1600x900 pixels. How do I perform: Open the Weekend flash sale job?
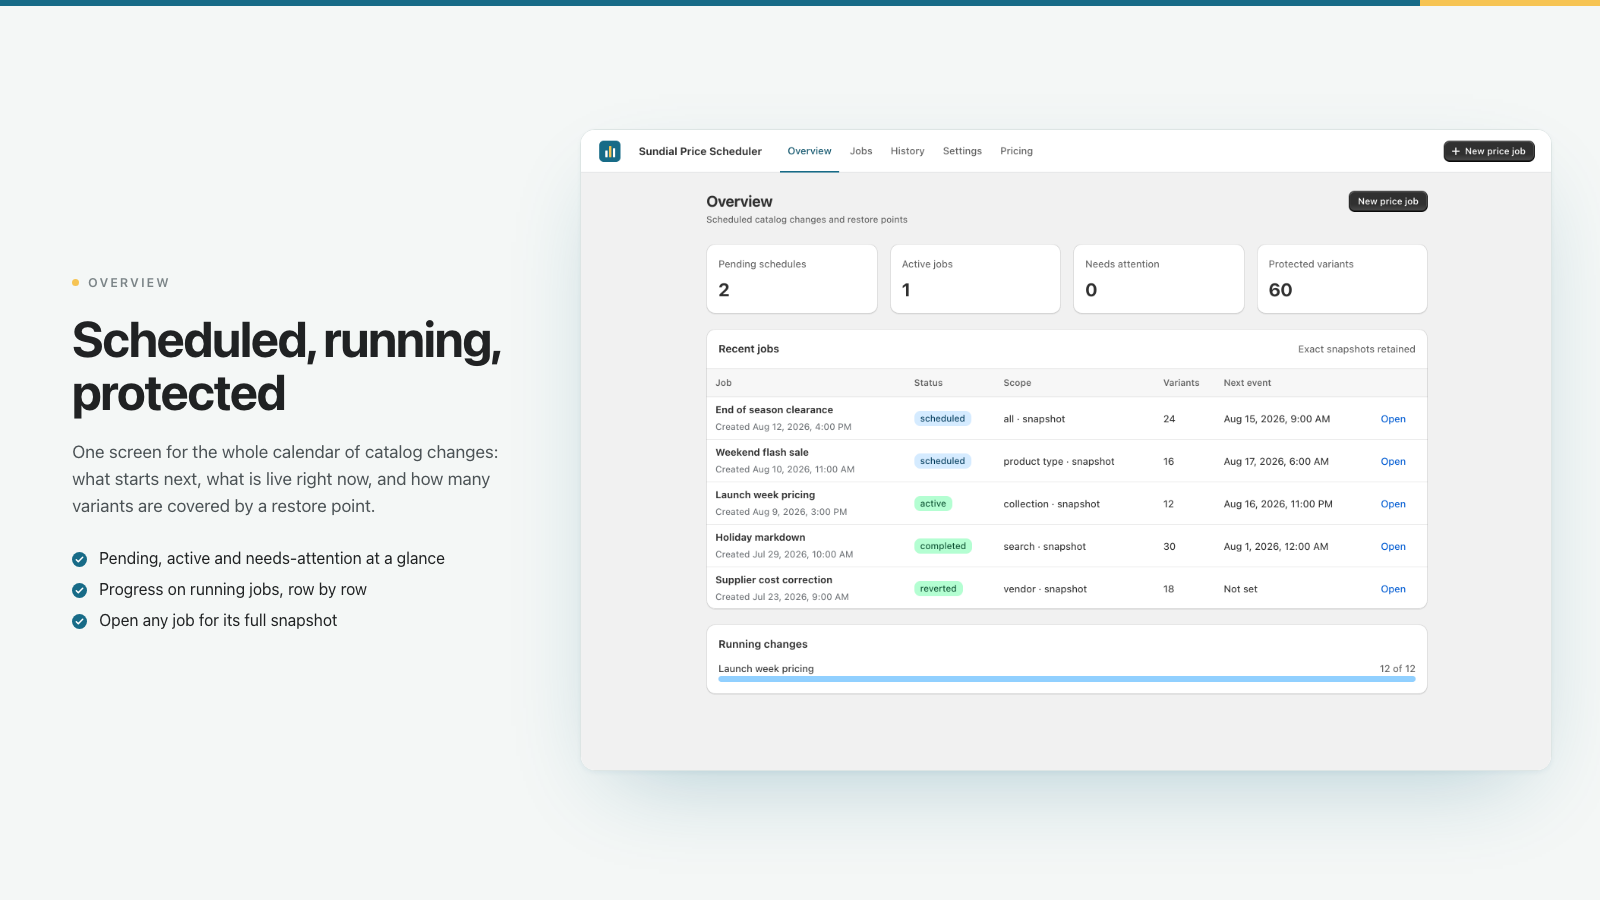pyautogui.click(x=1393, y=462)
